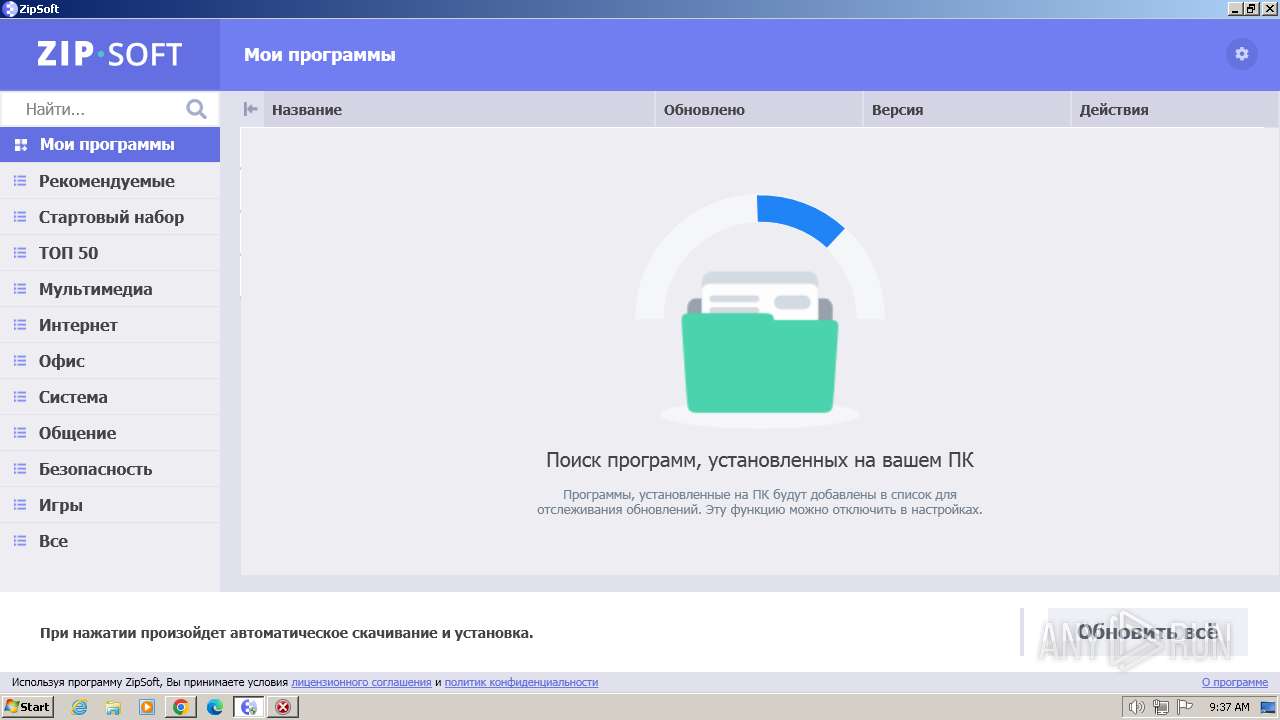The image size is (1280, 720).
Task: Select Мои программы in sidebar
Action: [110, 145]
